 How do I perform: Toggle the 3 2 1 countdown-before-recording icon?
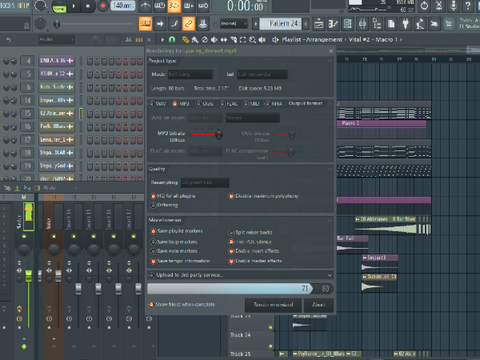pos(174,5)
